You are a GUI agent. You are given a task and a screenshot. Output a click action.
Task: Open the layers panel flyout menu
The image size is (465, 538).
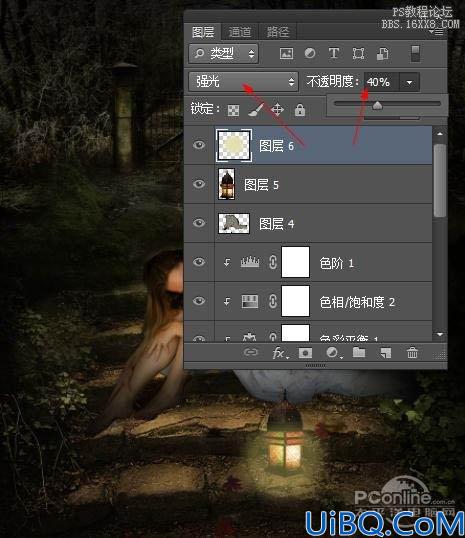pos(438,32)
